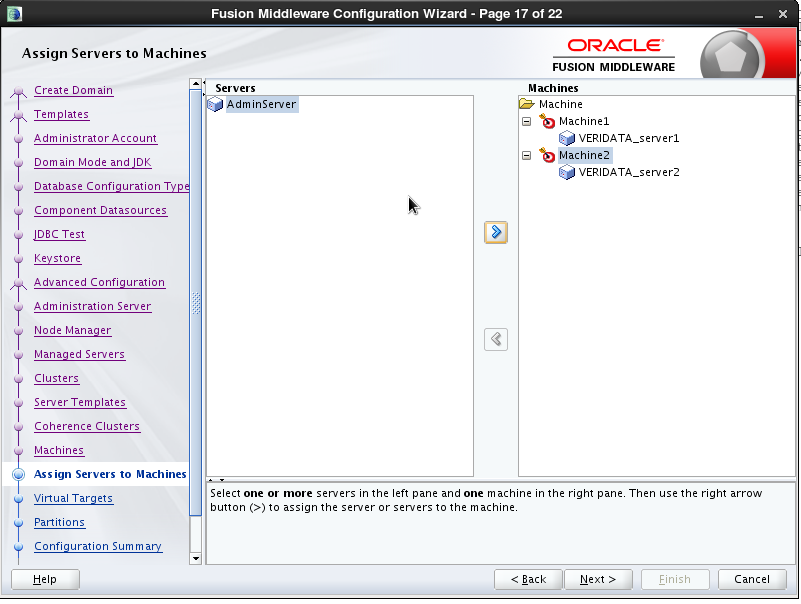This screenshot has height=604, width=801.
Task: Click the Assign Servers to Machines step bullet
Action: (18, 475)
